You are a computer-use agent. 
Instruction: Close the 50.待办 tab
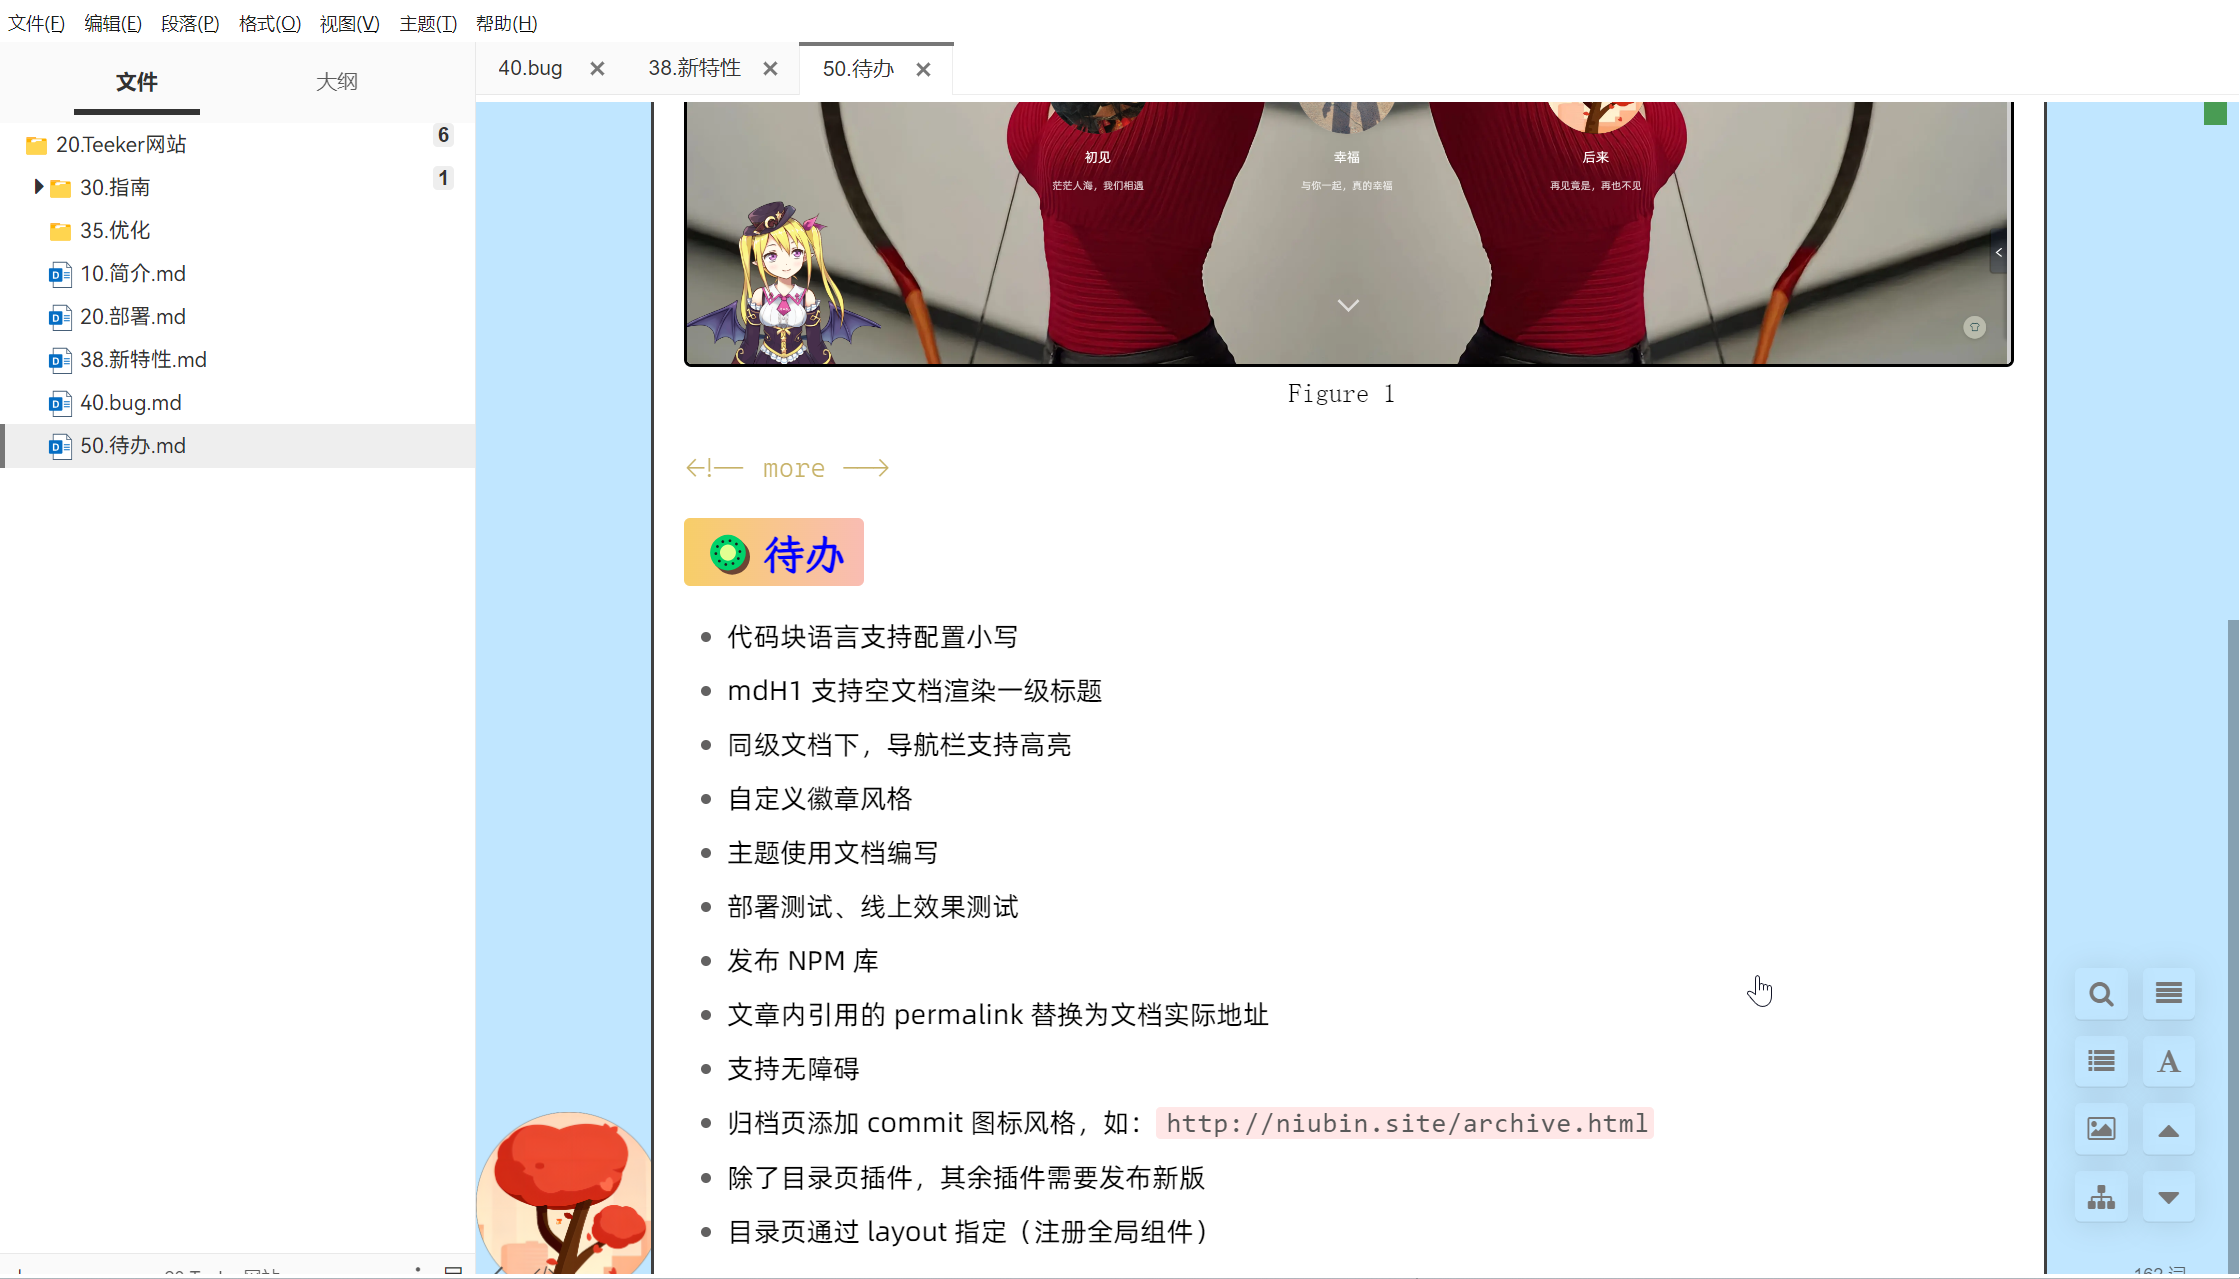(x=923, y=69)
